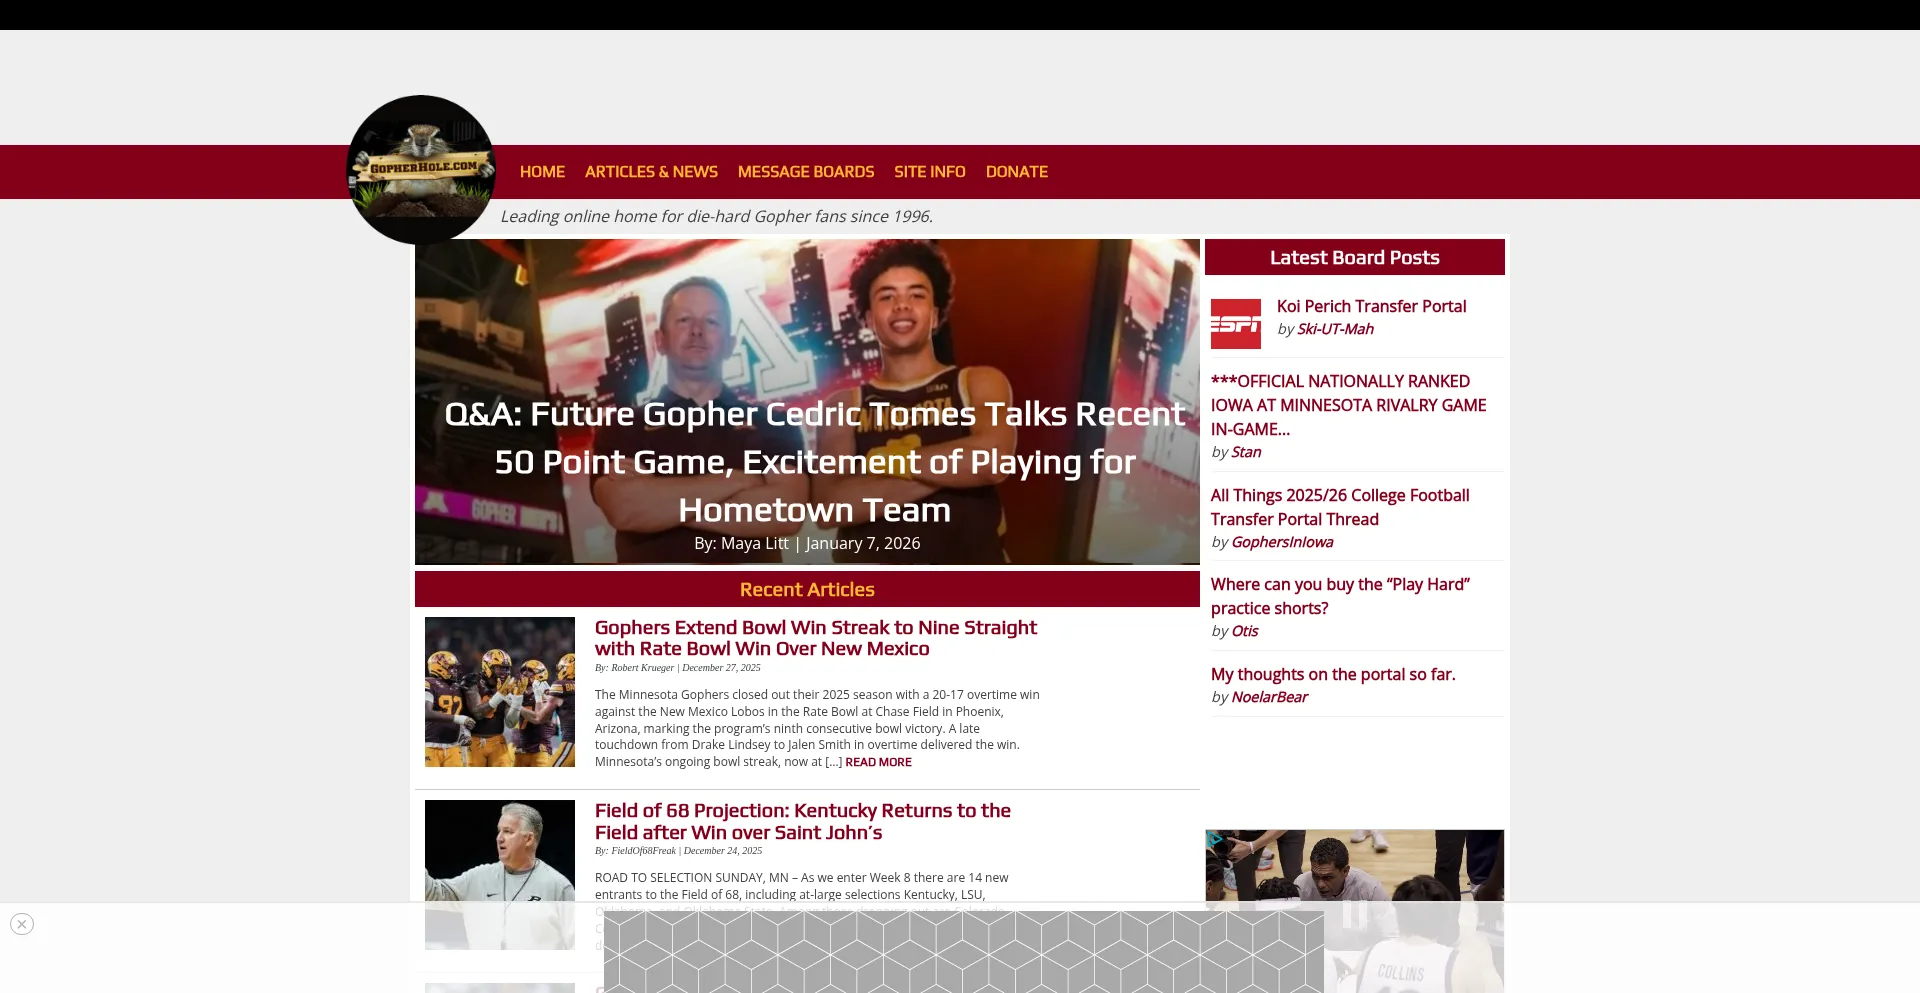Viewport: 1920px width, 993px height.
Task: Open the HOME navigation item
Action: (542, 171)
